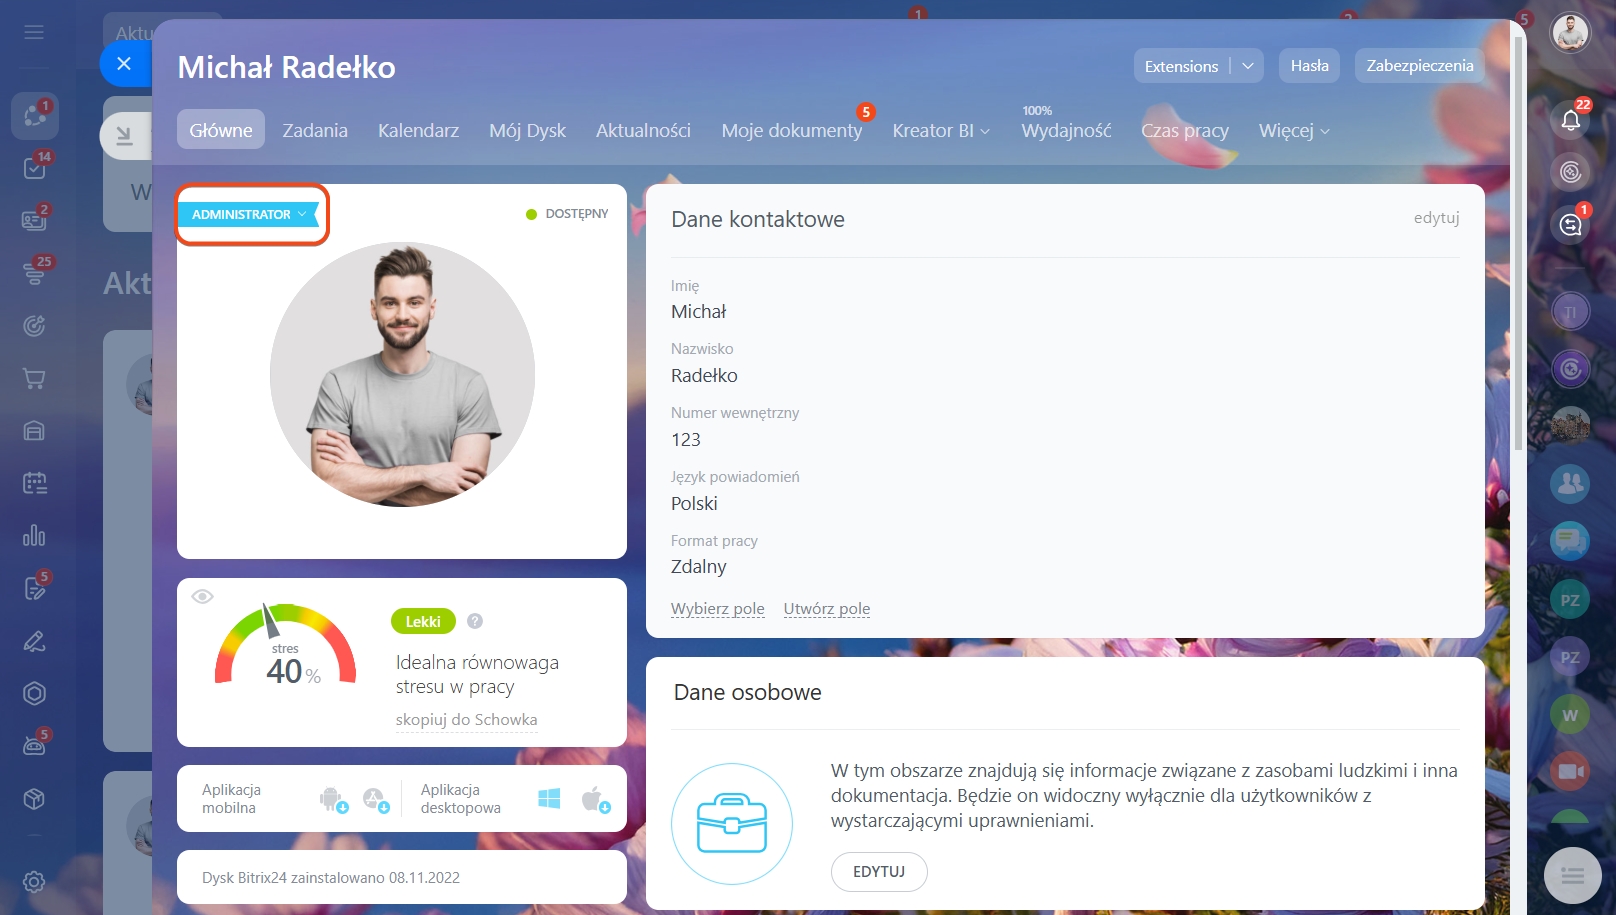Switch to the Zadania tab
Image resolution: width=1616 pixels, height=915 pixels.
click(315, 130)
